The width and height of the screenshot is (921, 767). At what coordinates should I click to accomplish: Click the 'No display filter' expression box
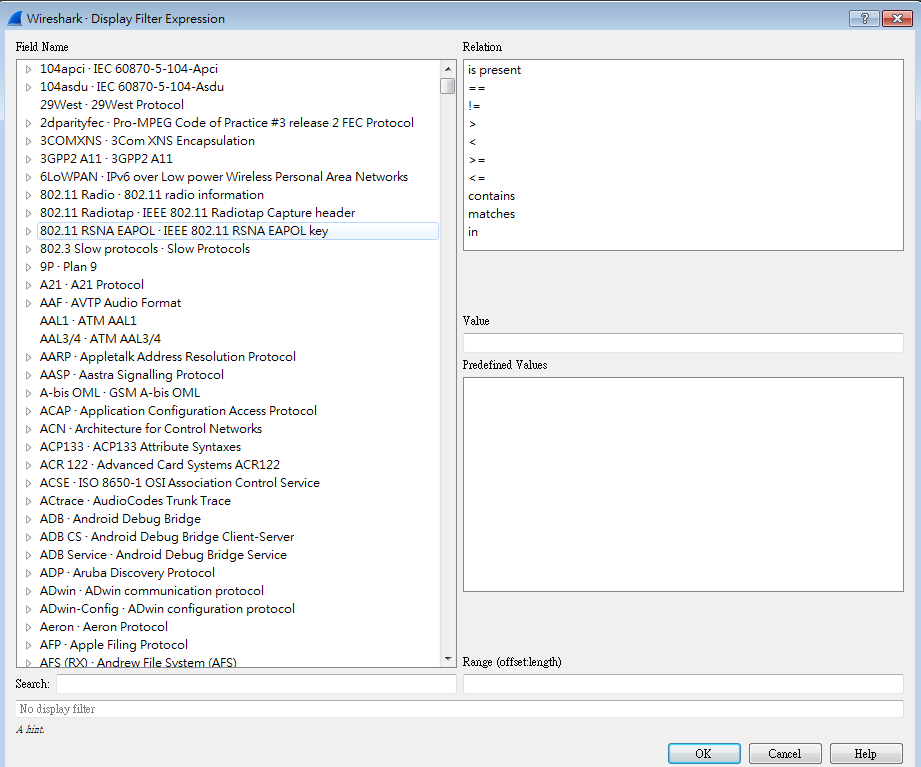click(459, 709)
